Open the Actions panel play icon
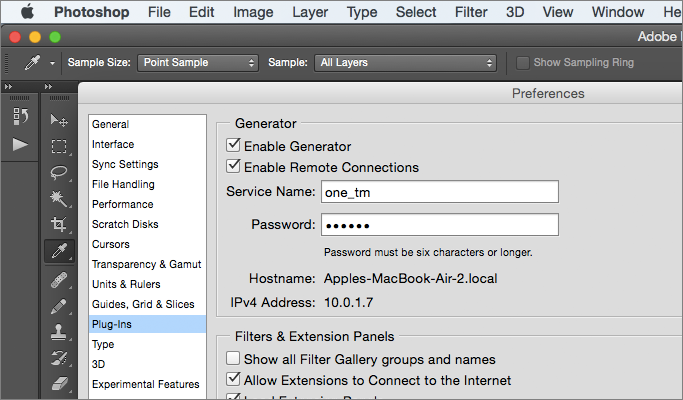683x400 pixels. (20, 145)
